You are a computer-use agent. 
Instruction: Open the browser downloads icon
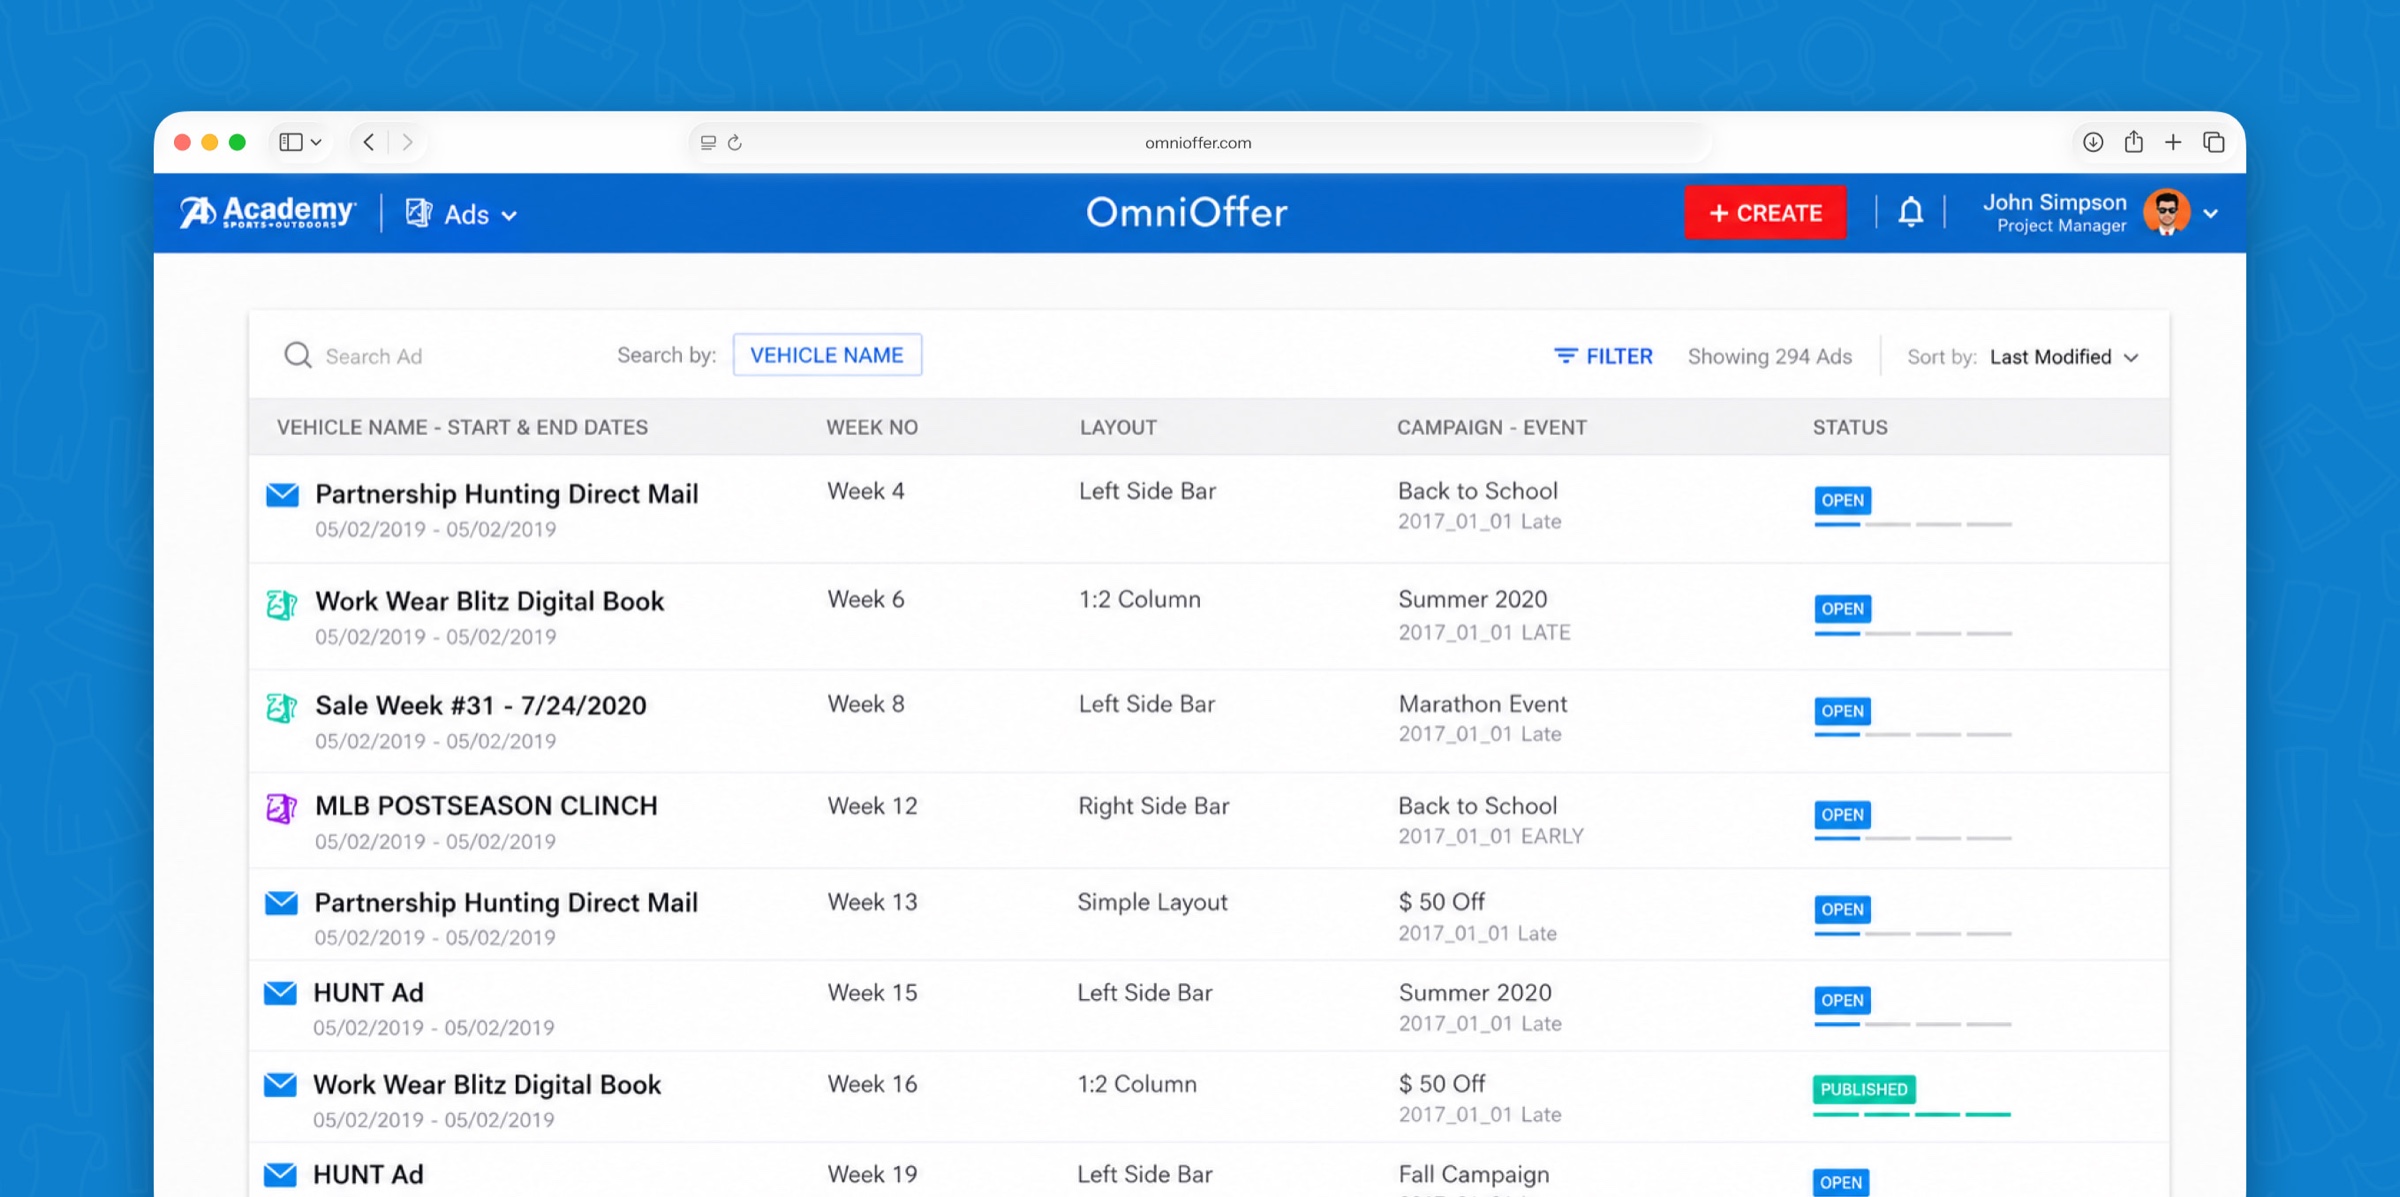[x=2093, y=142]
